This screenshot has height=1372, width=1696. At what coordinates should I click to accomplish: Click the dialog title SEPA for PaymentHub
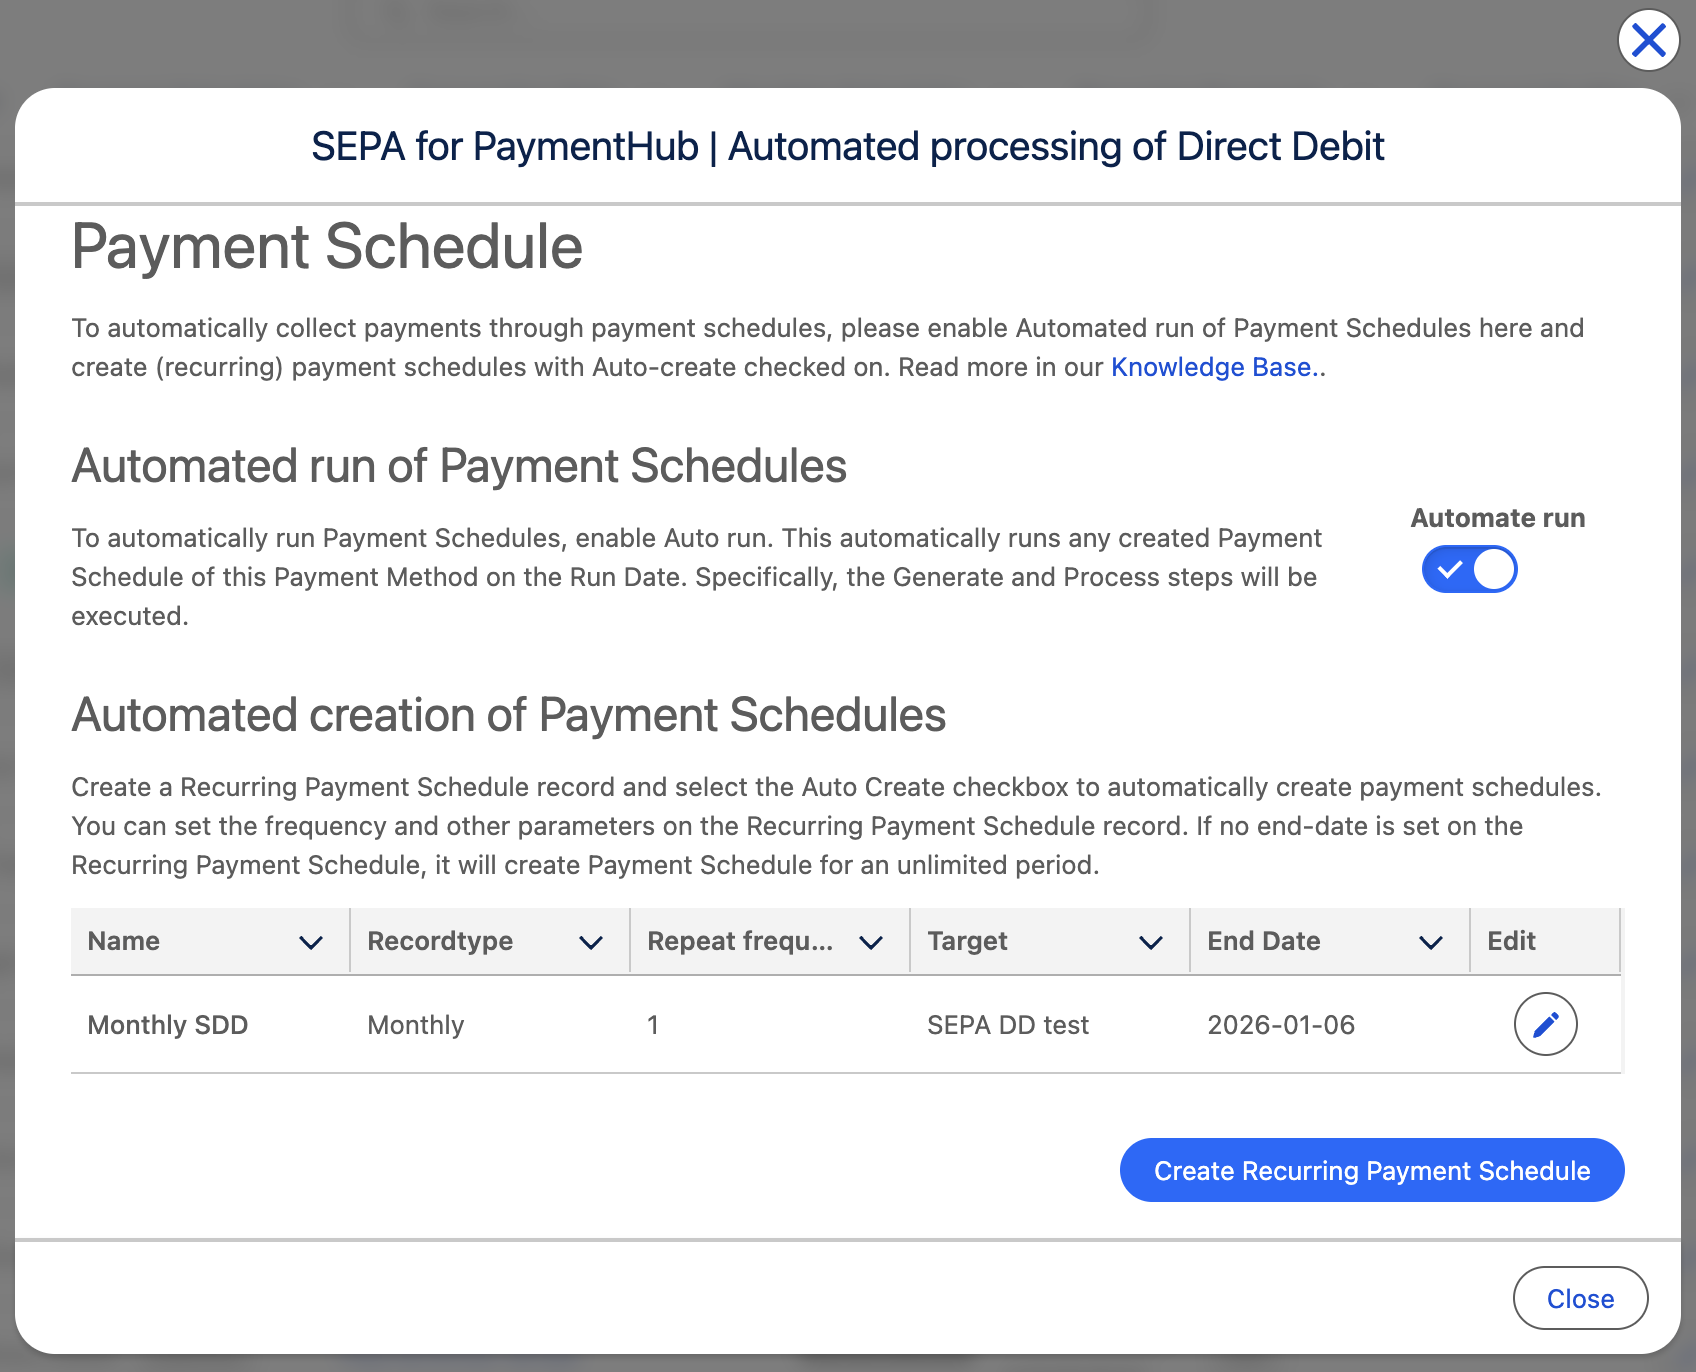pyautogui.click(x=848, y=146)
